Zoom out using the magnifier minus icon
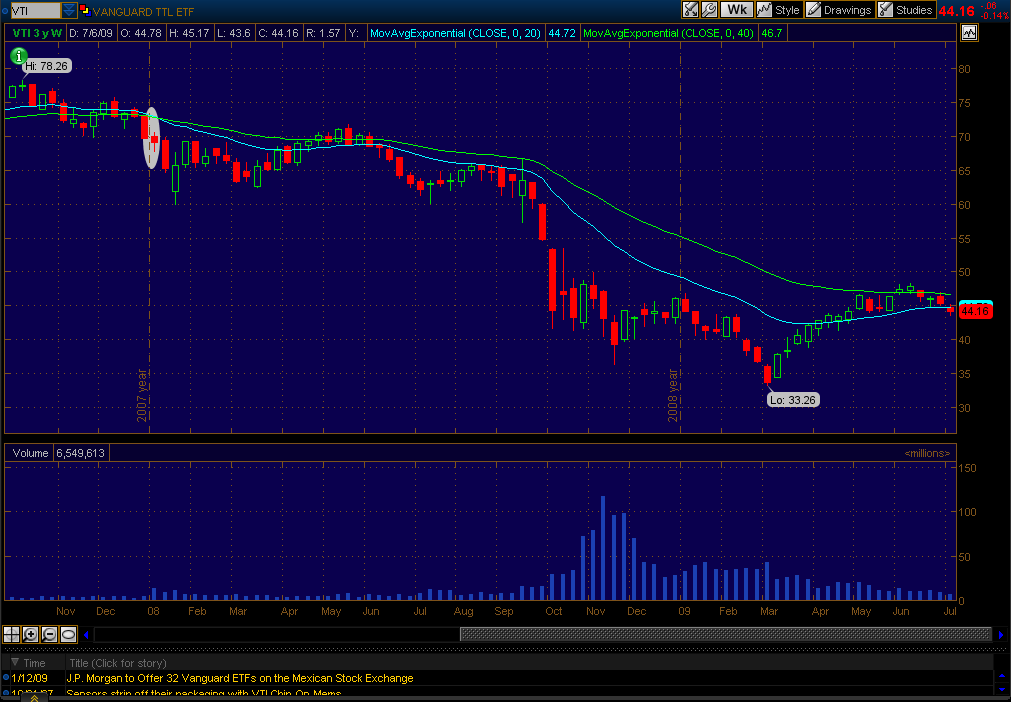 pos(49,634)
